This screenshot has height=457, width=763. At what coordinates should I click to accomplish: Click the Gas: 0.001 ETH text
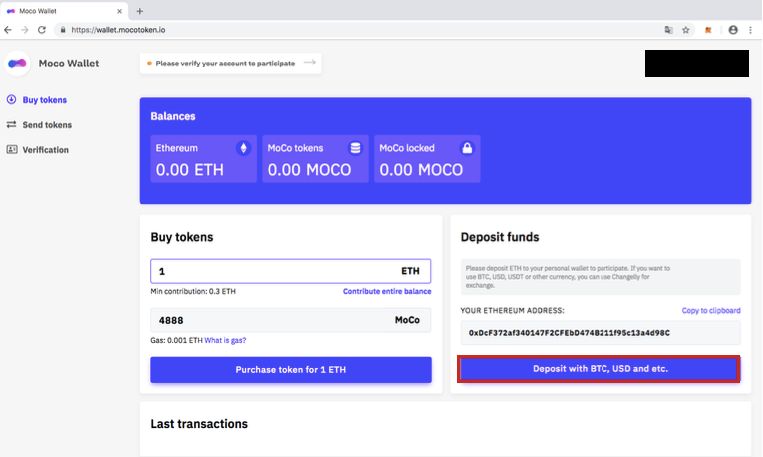176,340
